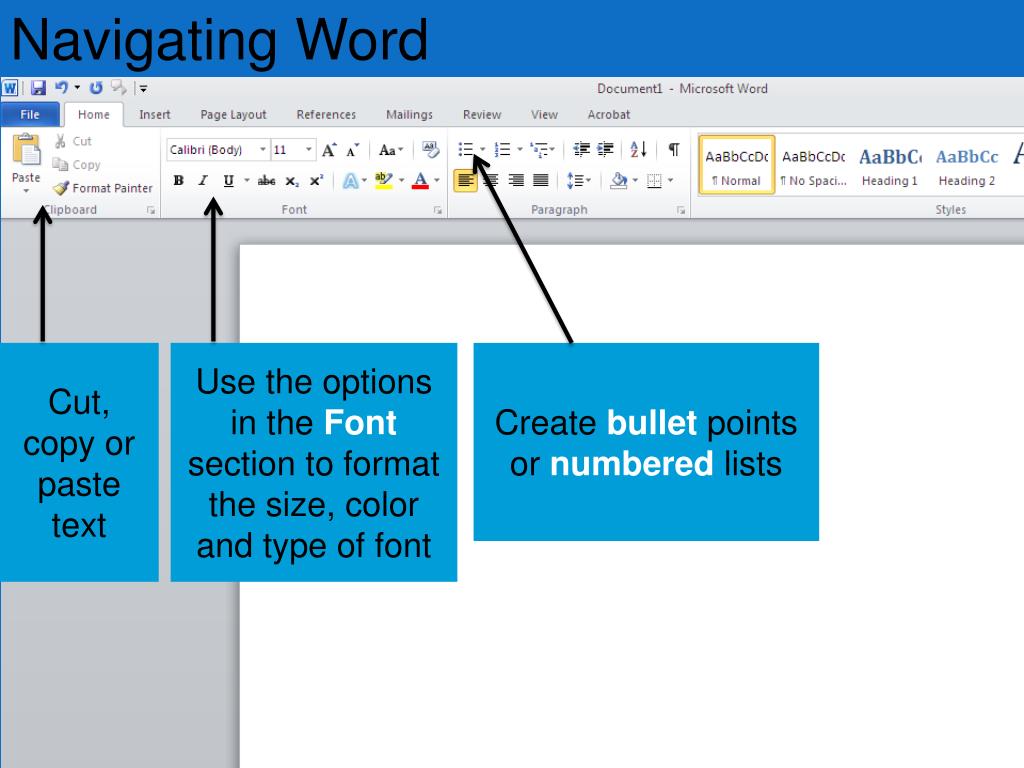Apply the No Spacing style

tap(814, 166)
